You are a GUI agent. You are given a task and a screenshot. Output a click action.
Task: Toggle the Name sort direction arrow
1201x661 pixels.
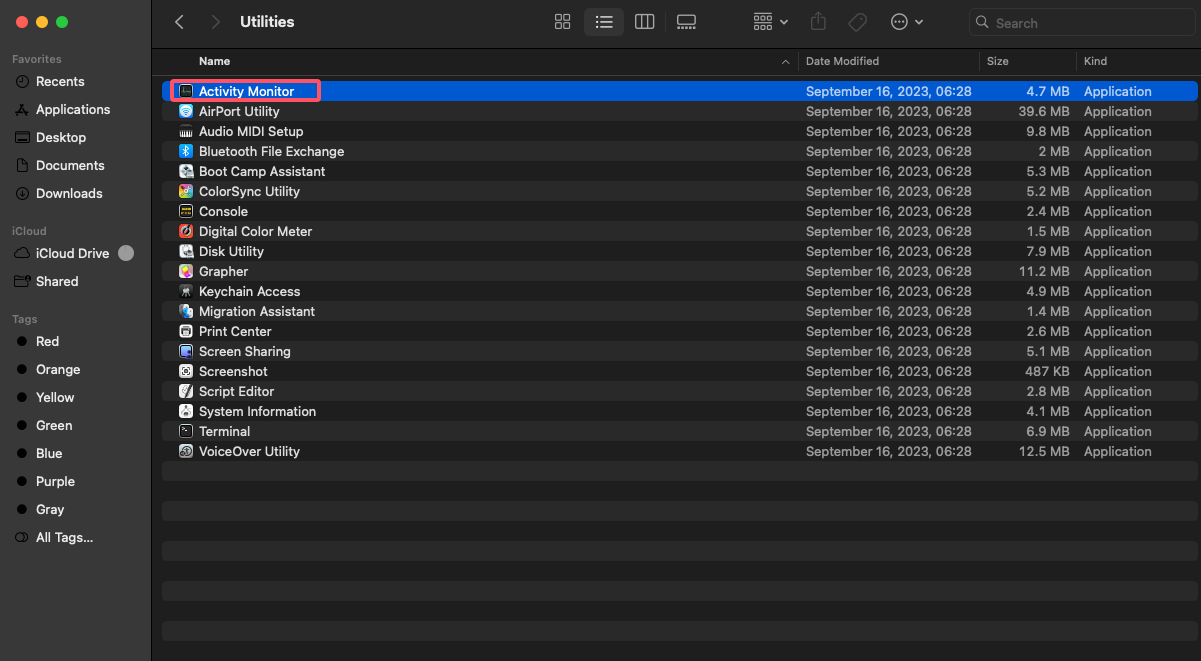point(785,62)
